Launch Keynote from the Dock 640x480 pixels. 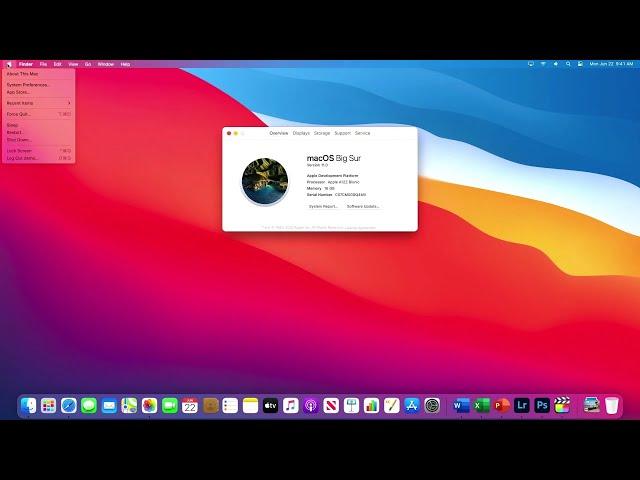click(351, 405)
